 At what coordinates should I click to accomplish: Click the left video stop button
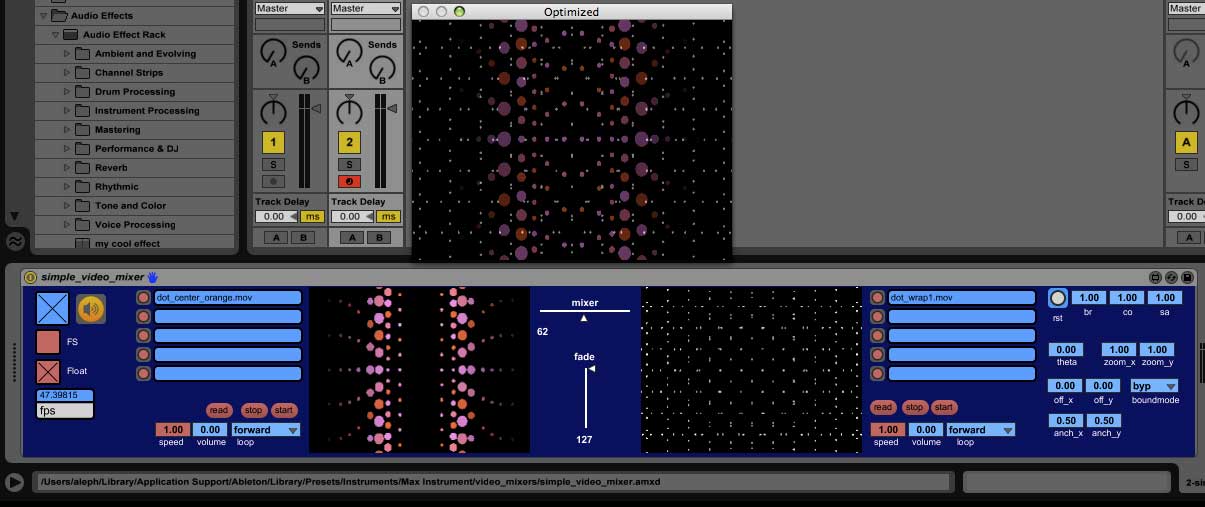coord(253,410)
